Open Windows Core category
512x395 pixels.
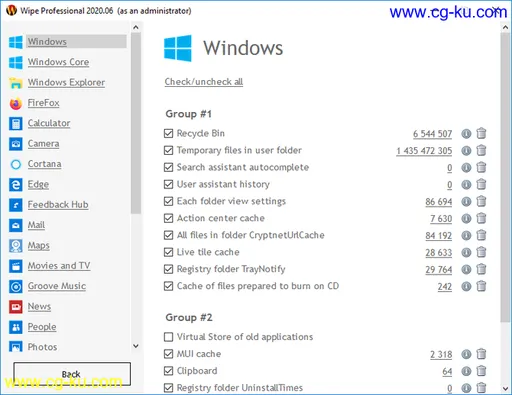click(x=58, y=62)
